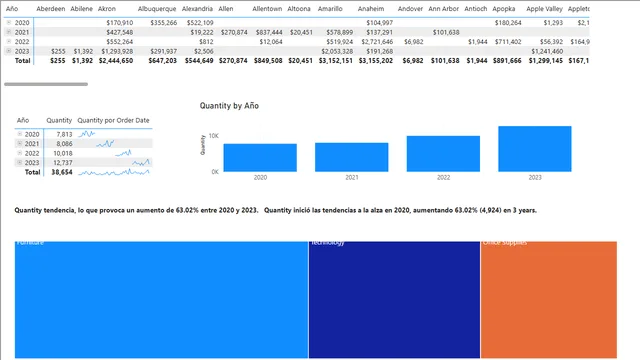
Task: Select the 2021 bar in Quantity chart
Action: pyautogui.click(x=351, y=157)
